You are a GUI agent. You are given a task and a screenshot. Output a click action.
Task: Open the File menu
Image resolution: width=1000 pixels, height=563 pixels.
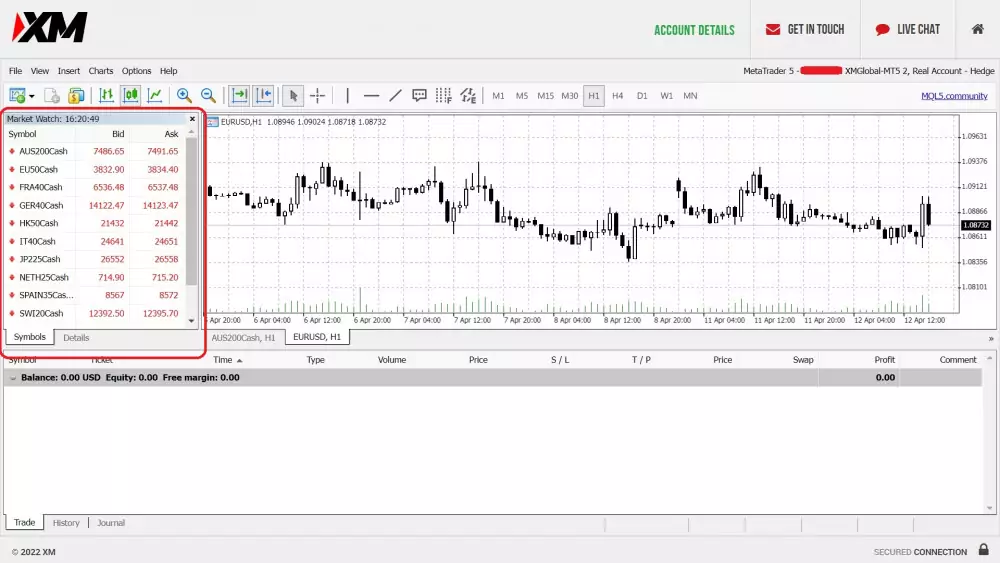click(15, 71)
